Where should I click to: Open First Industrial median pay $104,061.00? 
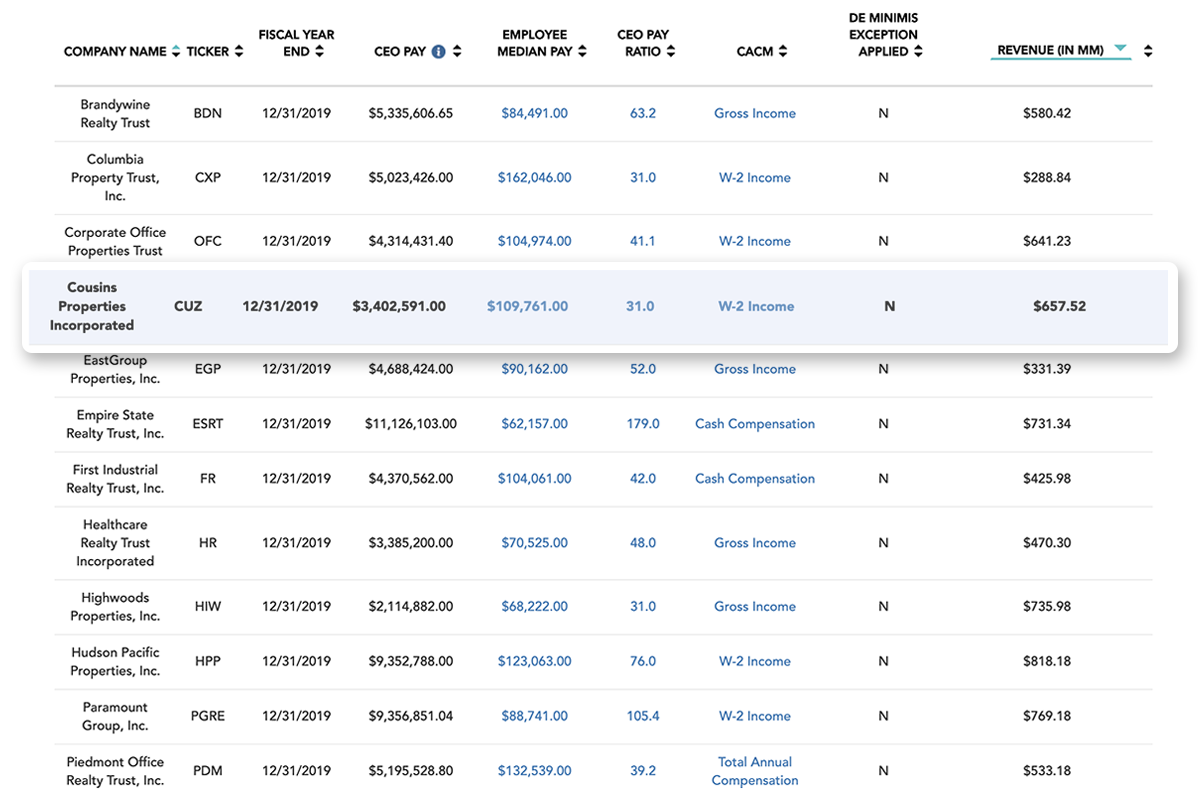(534, 479)
